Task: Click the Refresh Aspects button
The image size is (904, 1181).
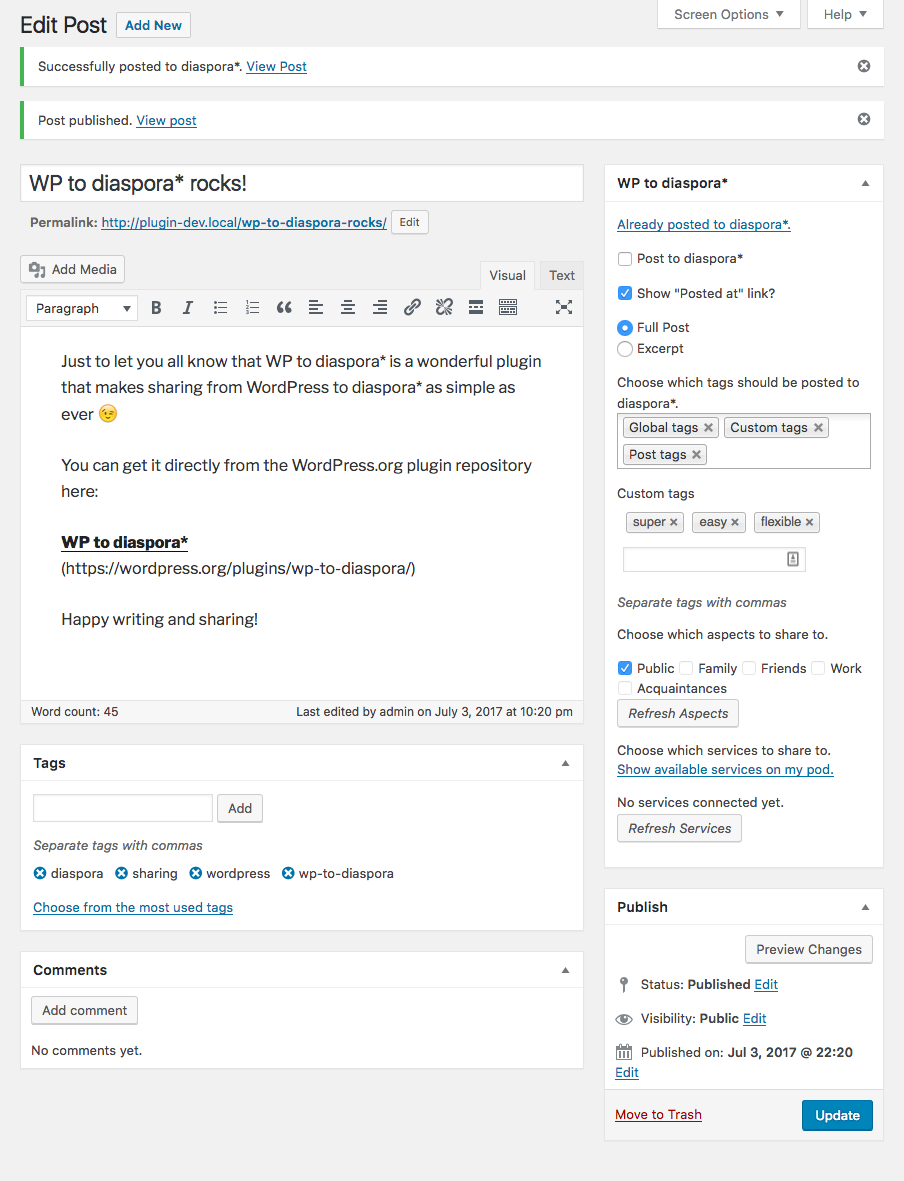Action: point(678,713)
